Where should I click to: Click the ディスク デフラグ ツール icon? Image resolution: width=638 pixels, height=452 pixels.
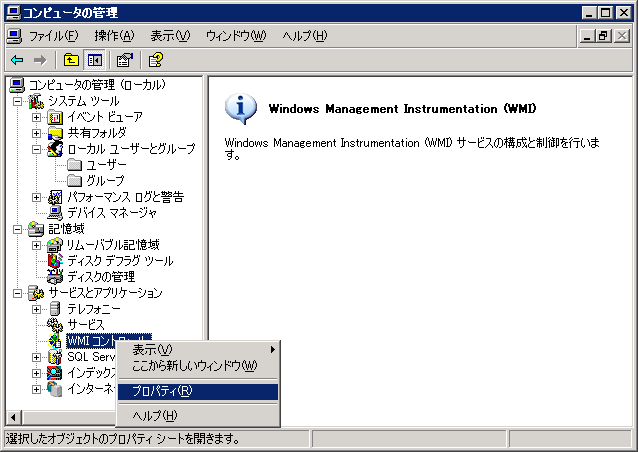pyautogui.click(x=55, y=261)
